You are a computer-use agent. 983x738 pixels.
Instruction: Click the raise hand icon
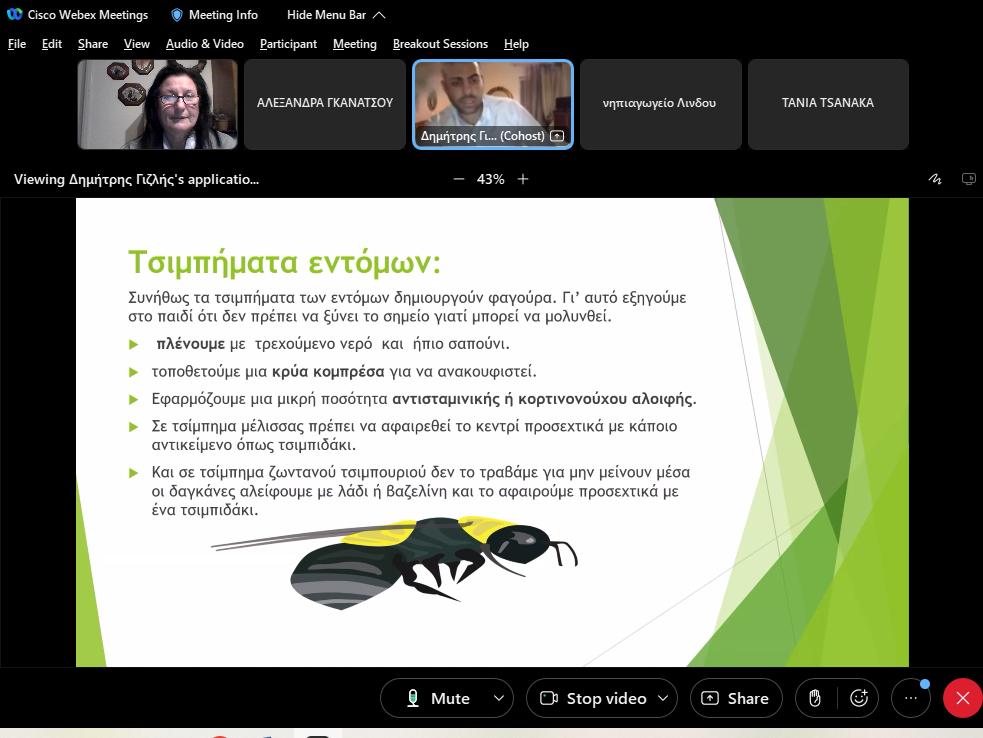click(815, 698)
